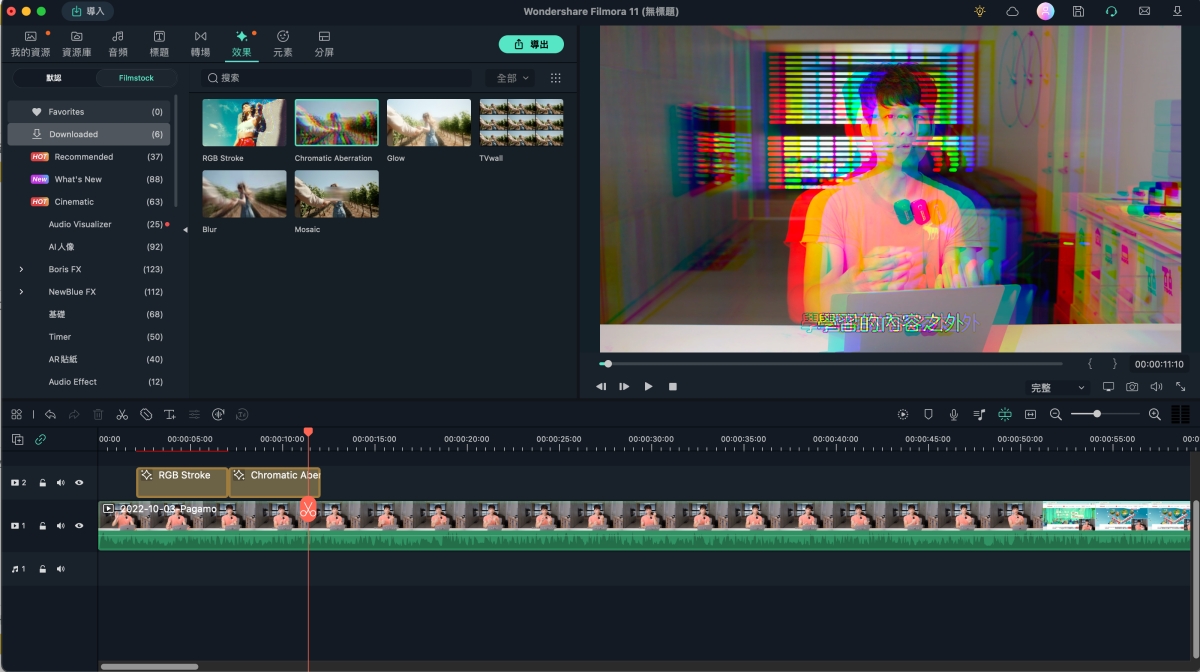Click the add text tool icon
The image size is (1200, 672).
coord(170,415)
